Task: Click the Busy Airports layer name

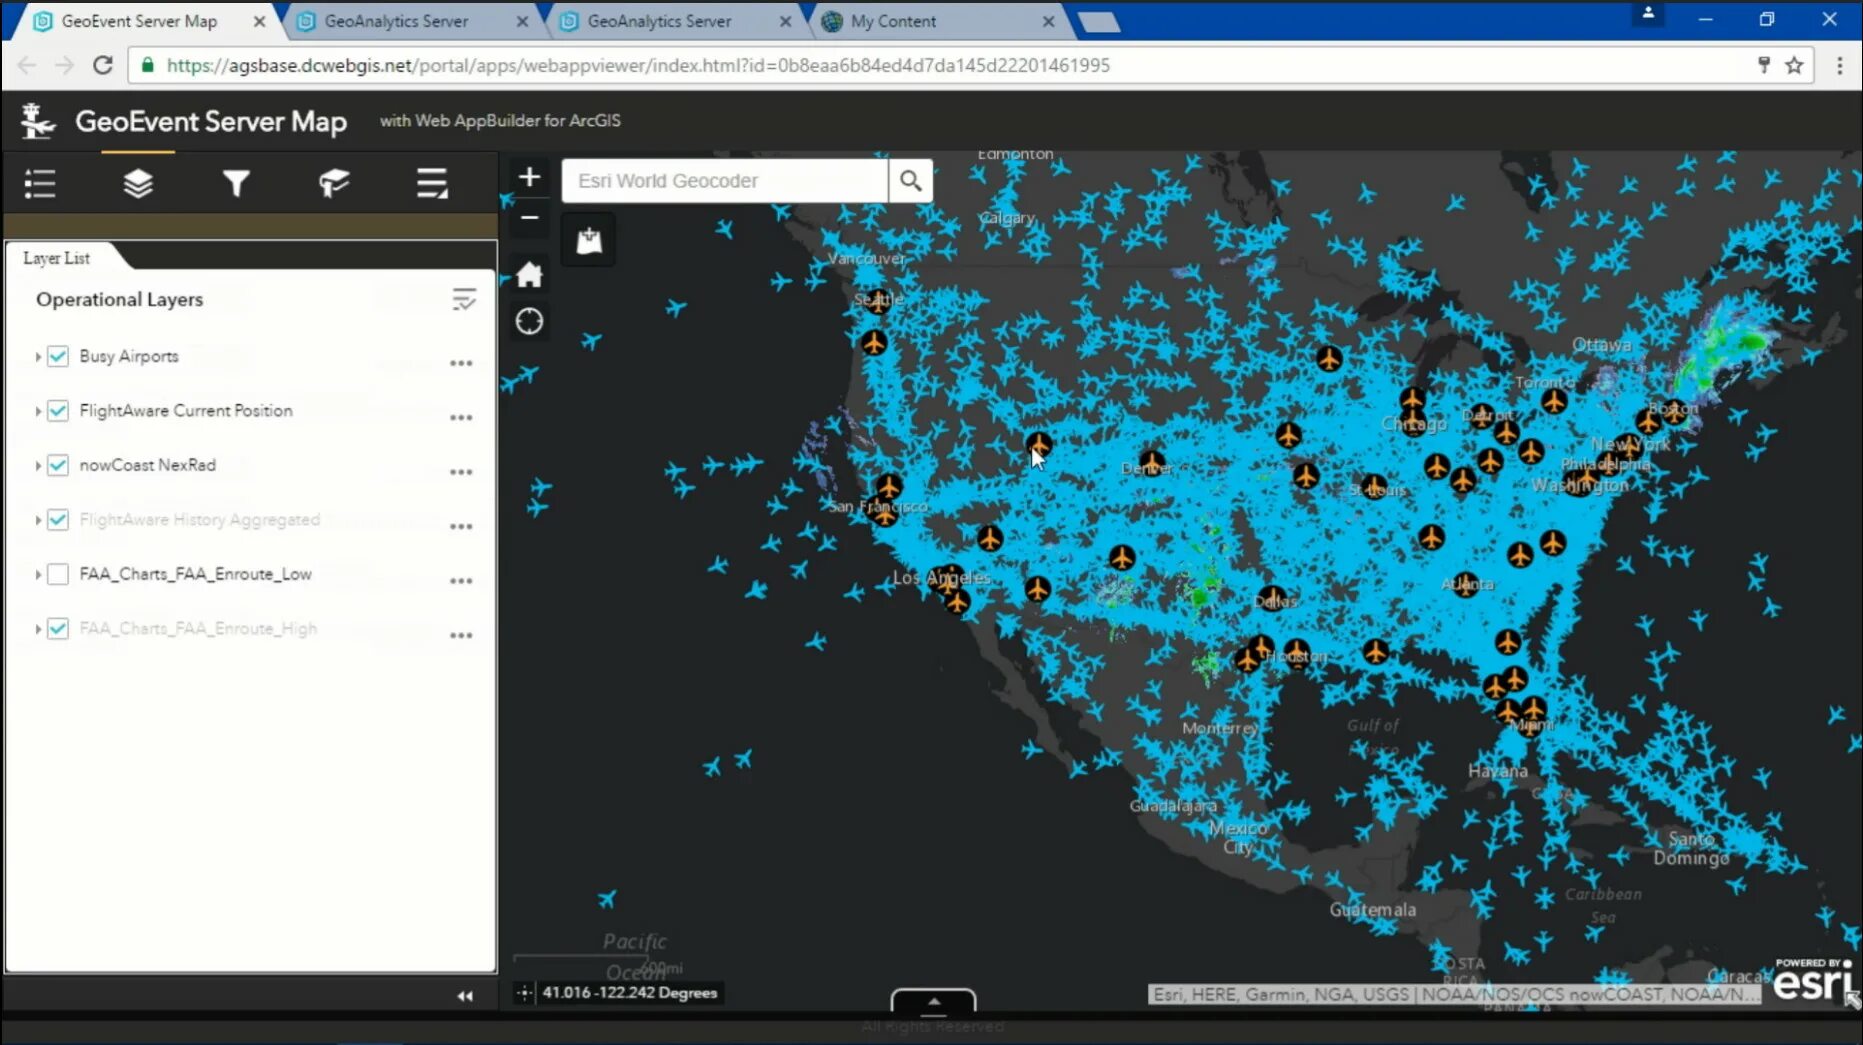Action: [x=129, y=356]
